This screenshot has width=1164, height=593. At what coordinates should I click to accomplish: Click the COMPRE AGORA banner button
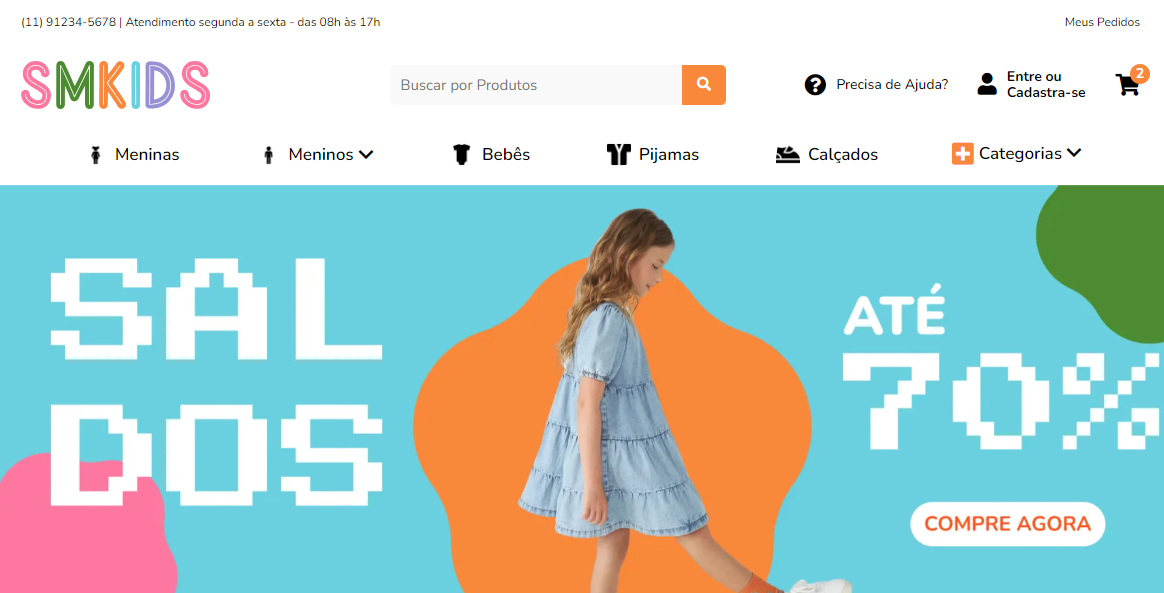(1007, 524)
